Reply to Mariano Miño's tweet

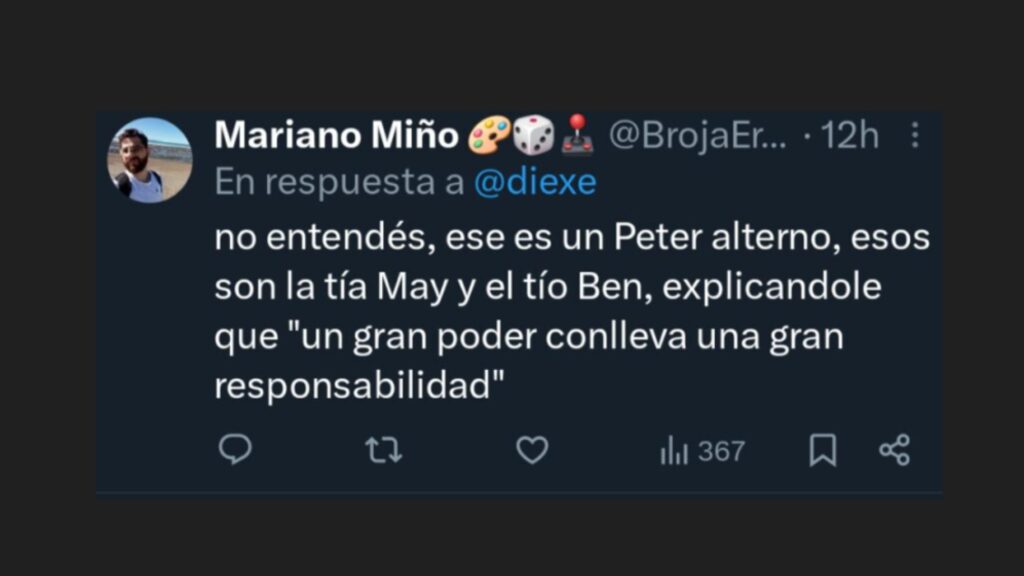pyautogui.click(x=235, y=451)
